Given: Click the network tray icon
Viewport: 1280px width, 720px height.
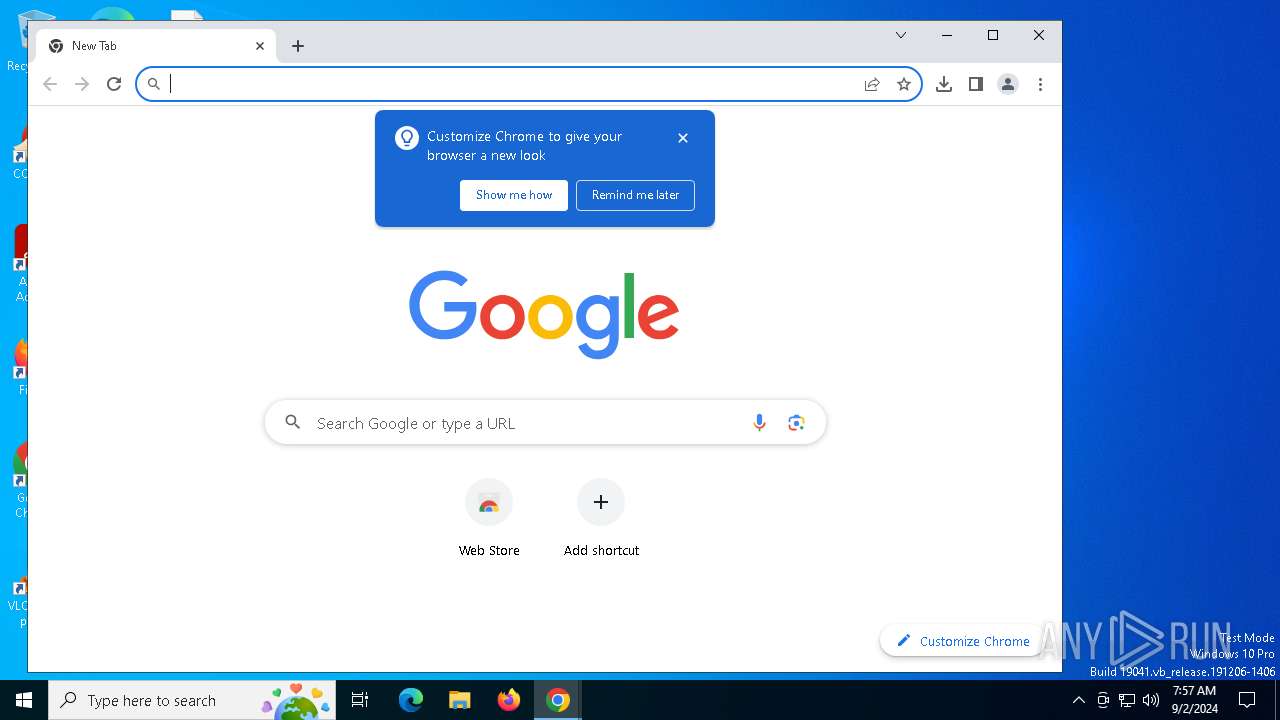Looking at the screenshot, I should 1127,700.
